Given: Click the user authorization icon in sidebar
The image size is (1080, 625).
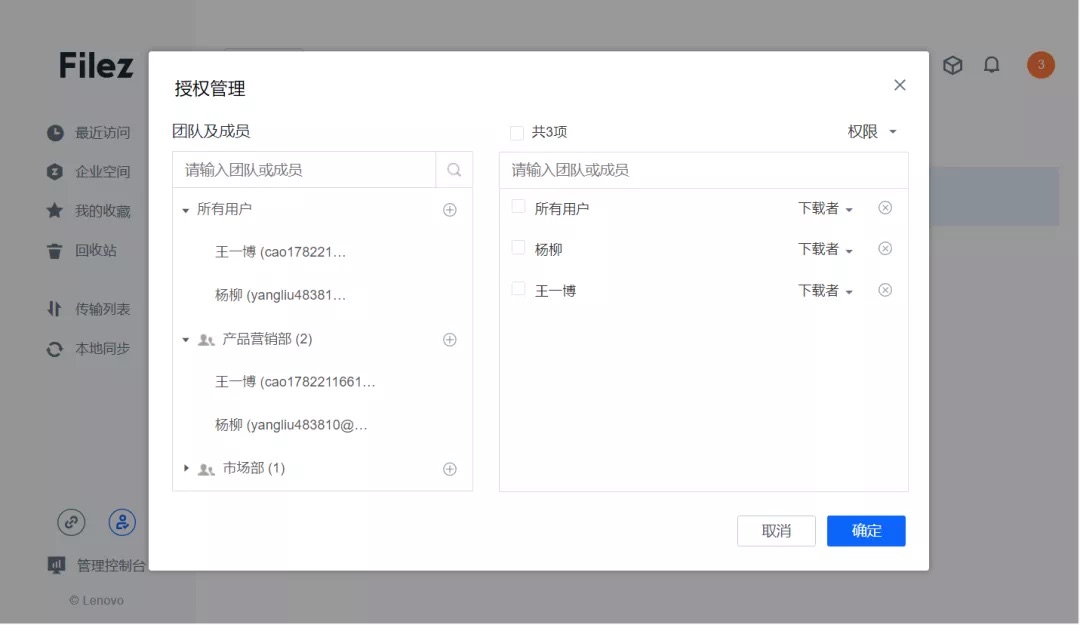Looking at the screenshot, I should [122, 522].
